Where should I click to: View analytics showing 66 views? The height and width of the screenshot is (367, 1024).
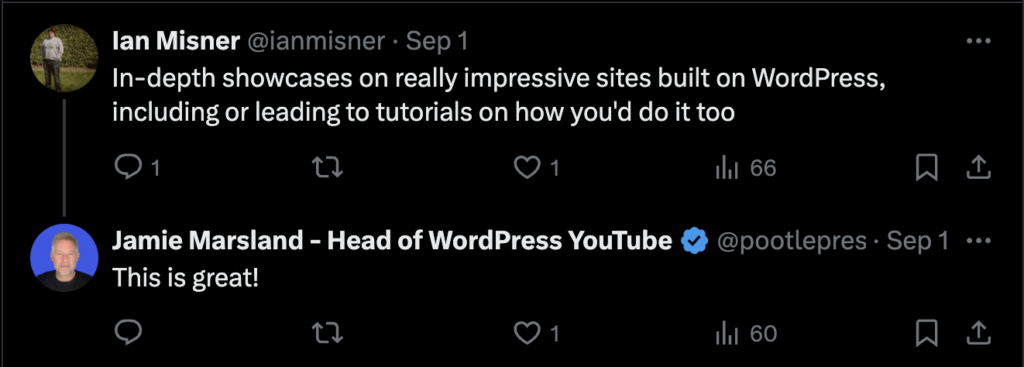coord(746,168)
